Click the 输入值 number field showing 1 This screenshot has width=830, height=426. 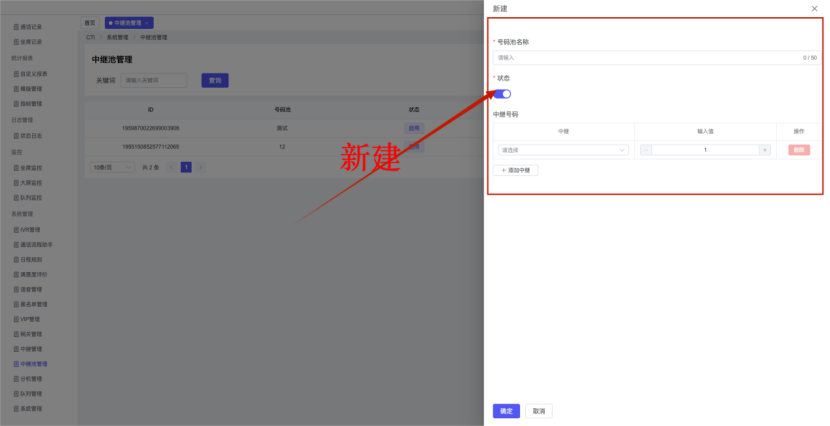pos(705,150)
